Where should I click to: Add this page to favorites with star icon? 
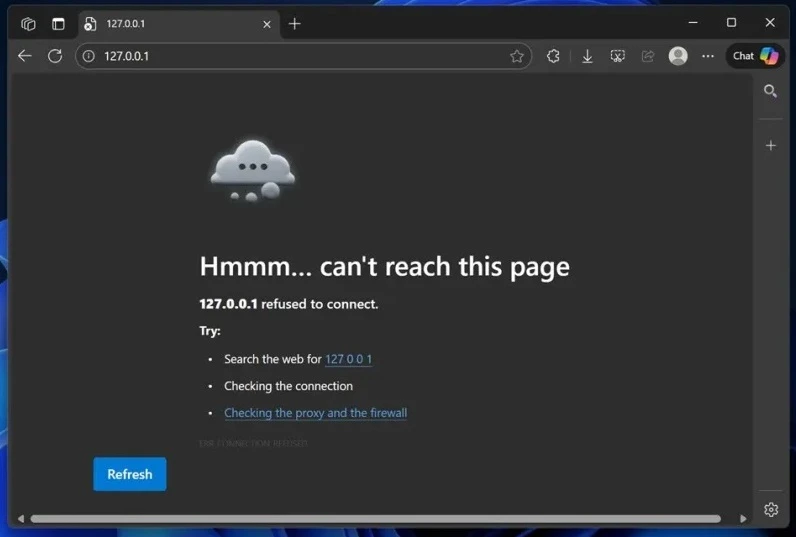517,56
